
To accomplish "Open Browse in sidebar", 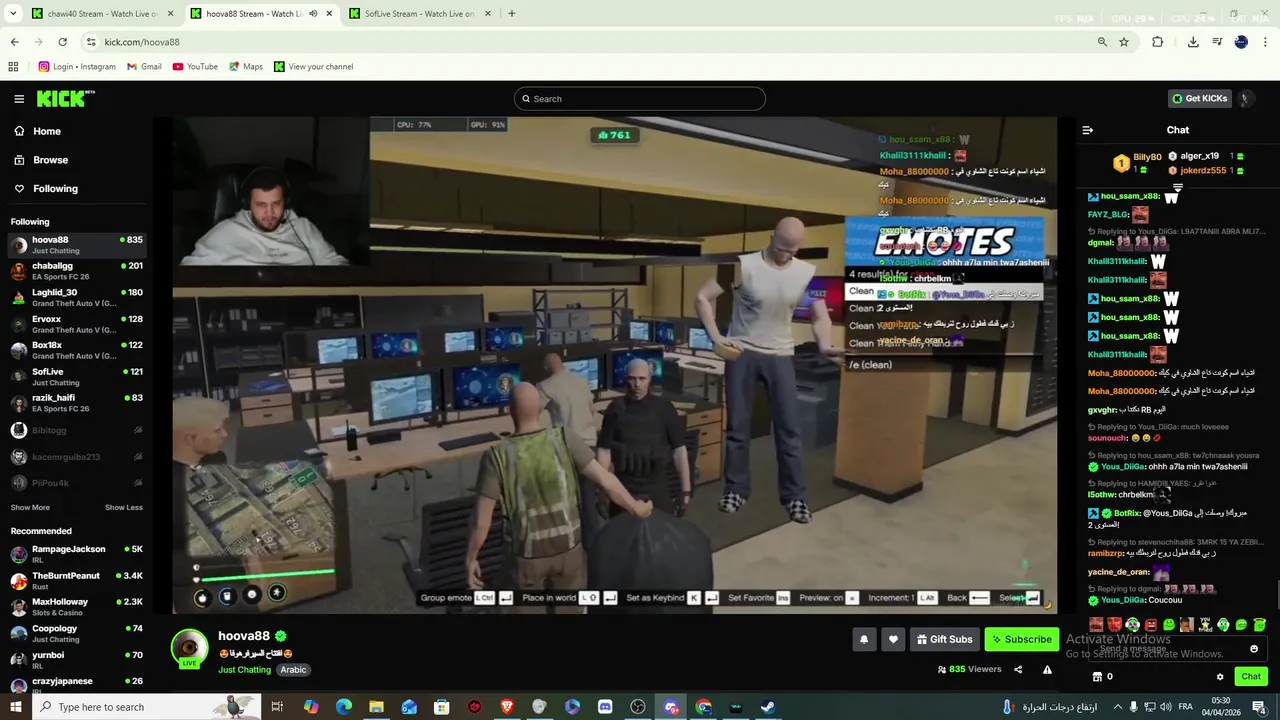I will [x=41, y=160].
